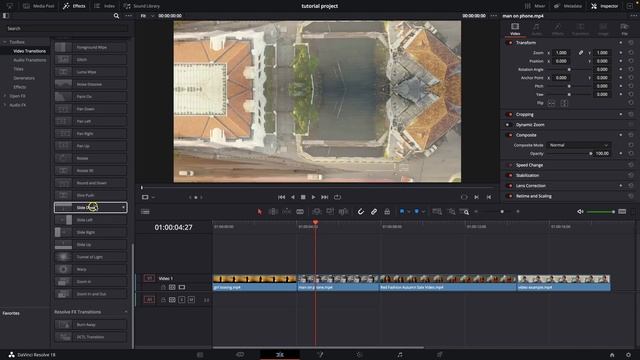Open the viewer Fit zoom dropdown
This screenshot has width=640, height=360.
pos(147,16)
